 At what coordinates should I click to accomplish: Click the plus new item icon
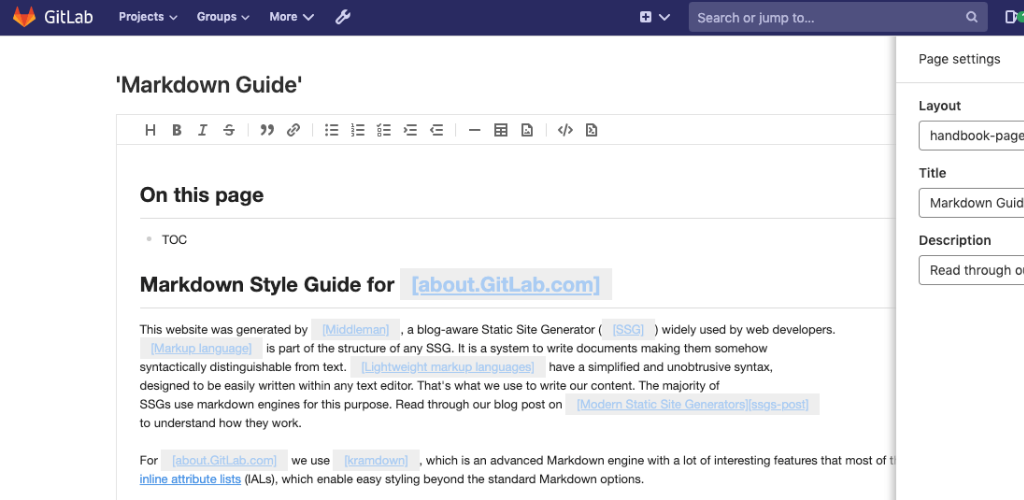tap(645, 18)
